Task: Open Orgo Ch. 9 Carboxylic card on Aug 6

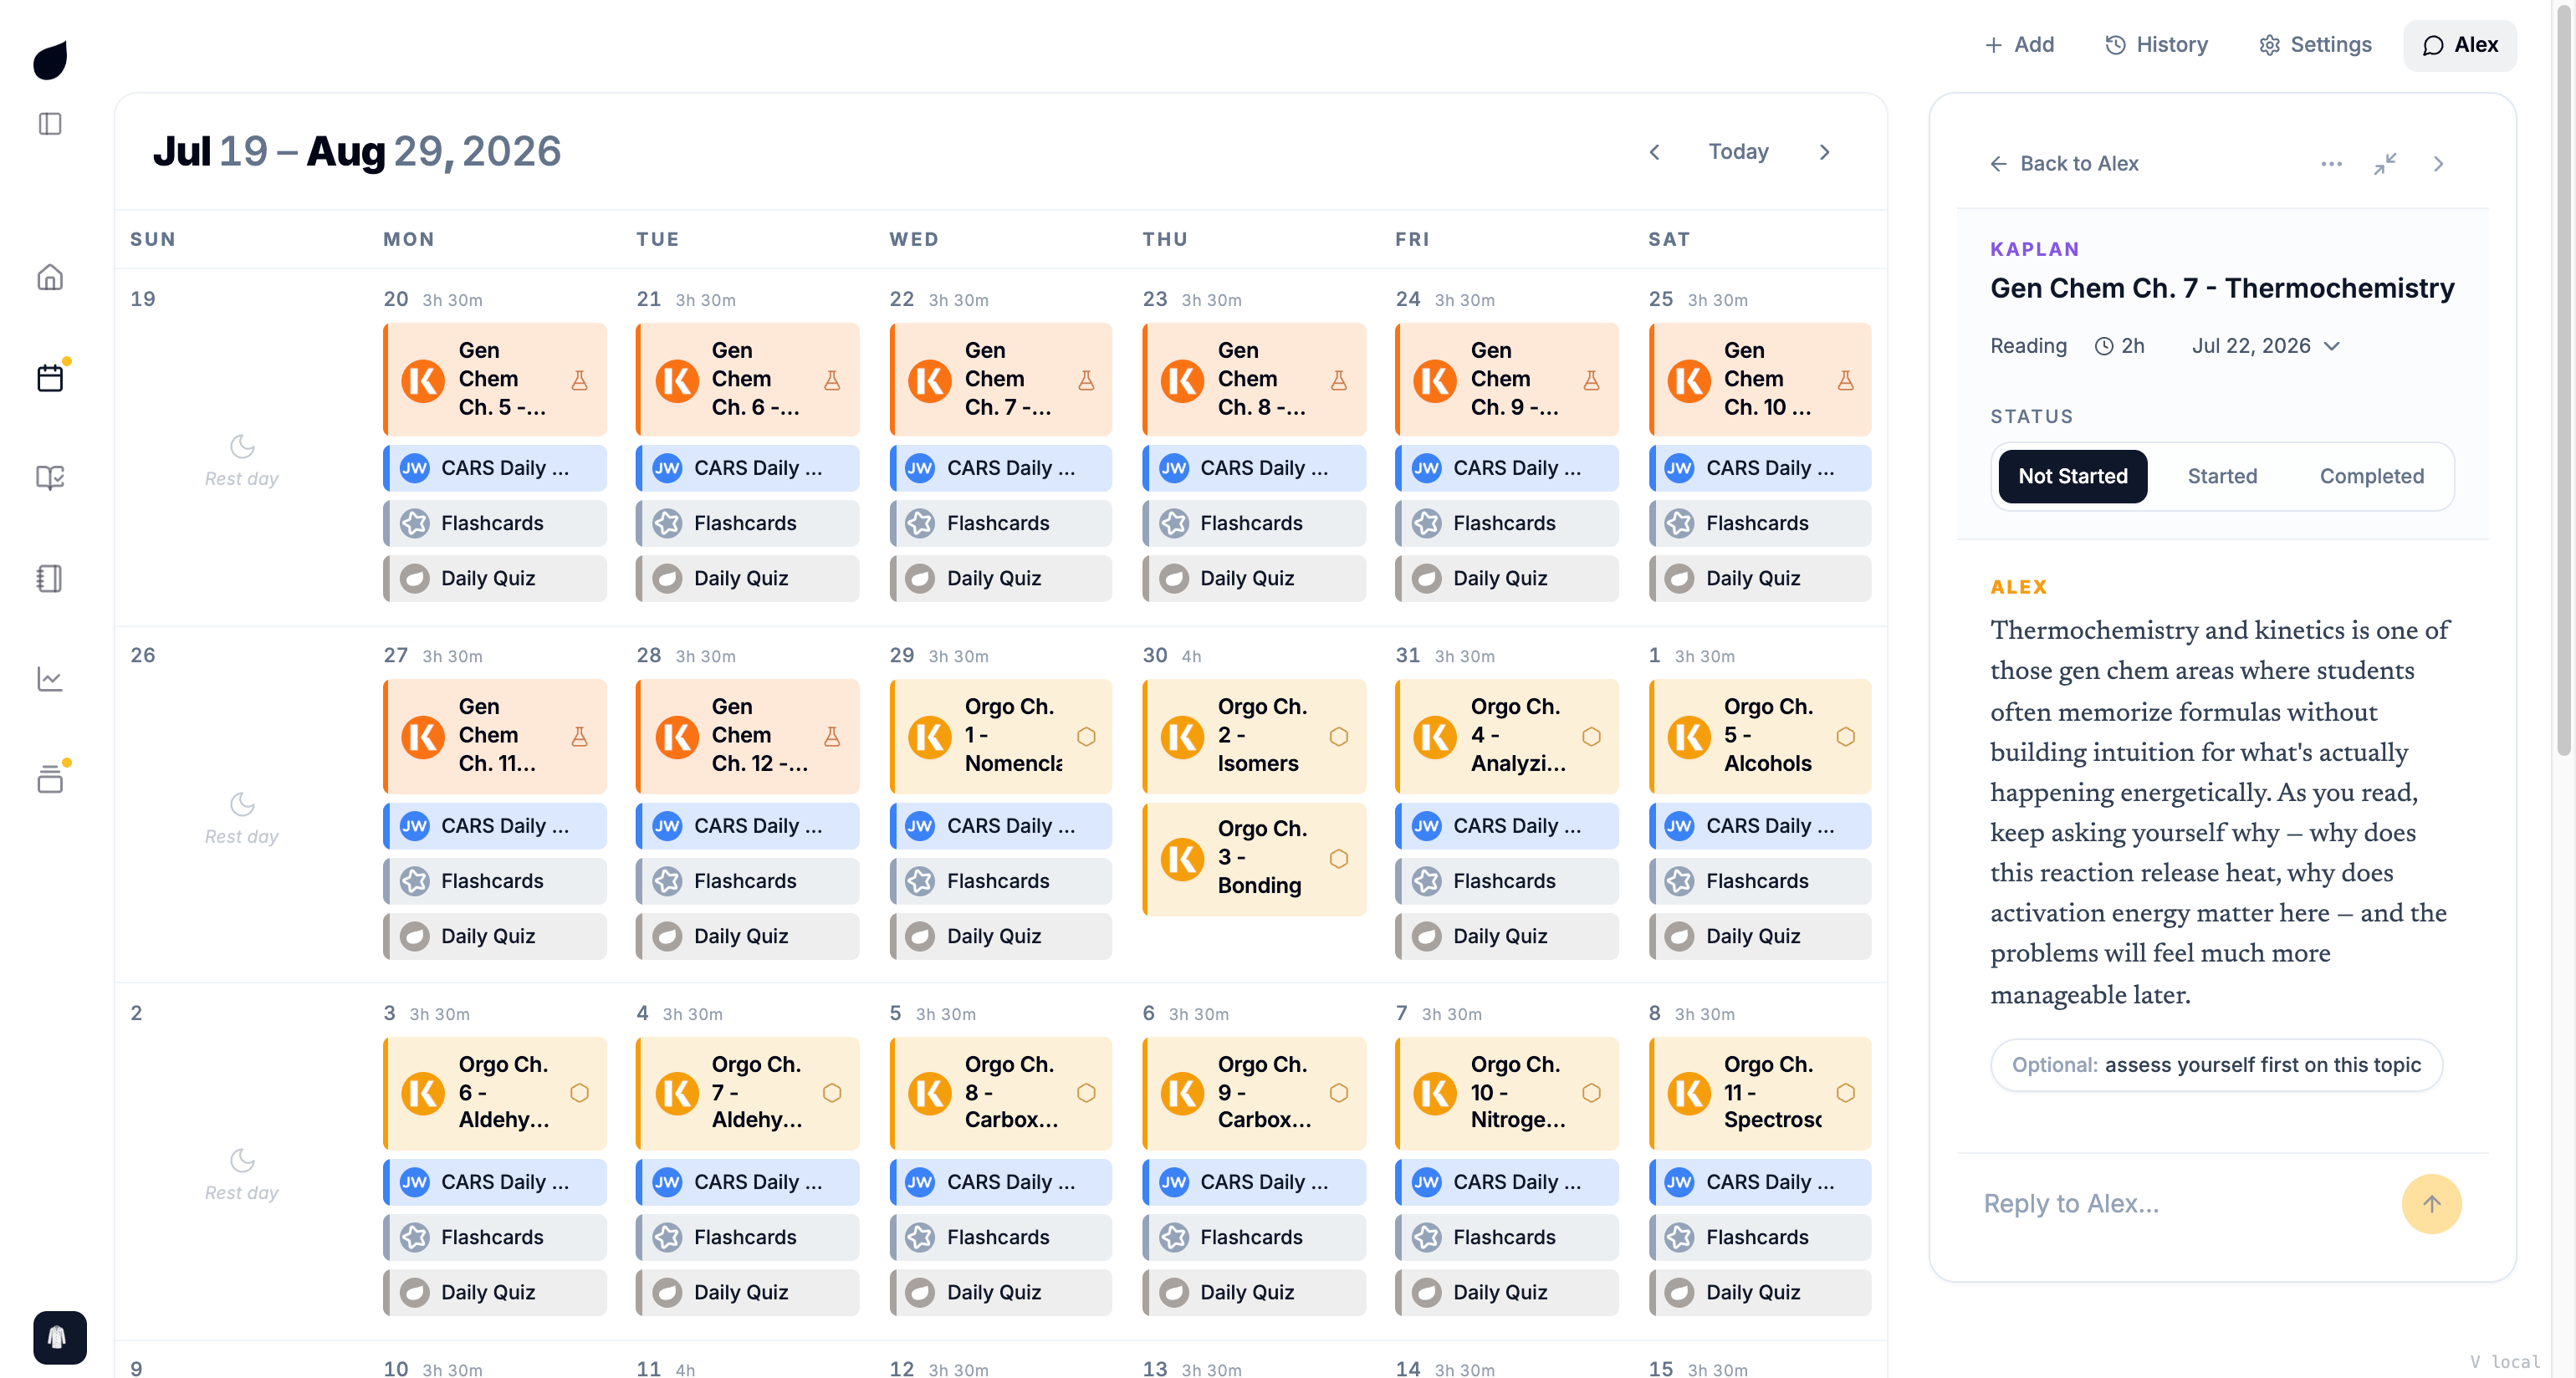Action: 1254,1093
